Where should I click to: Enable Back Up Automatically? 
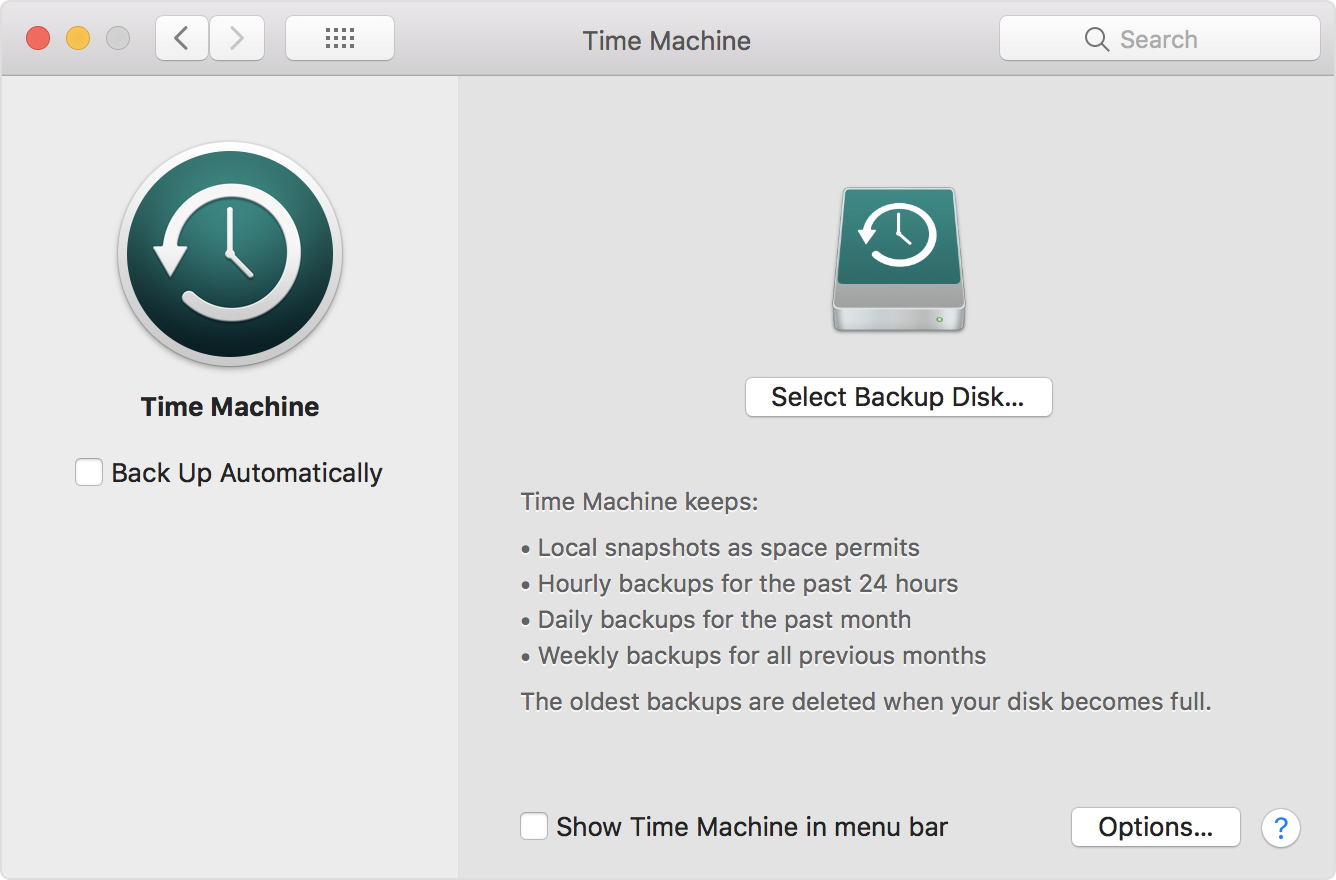(x=89, y=471)
